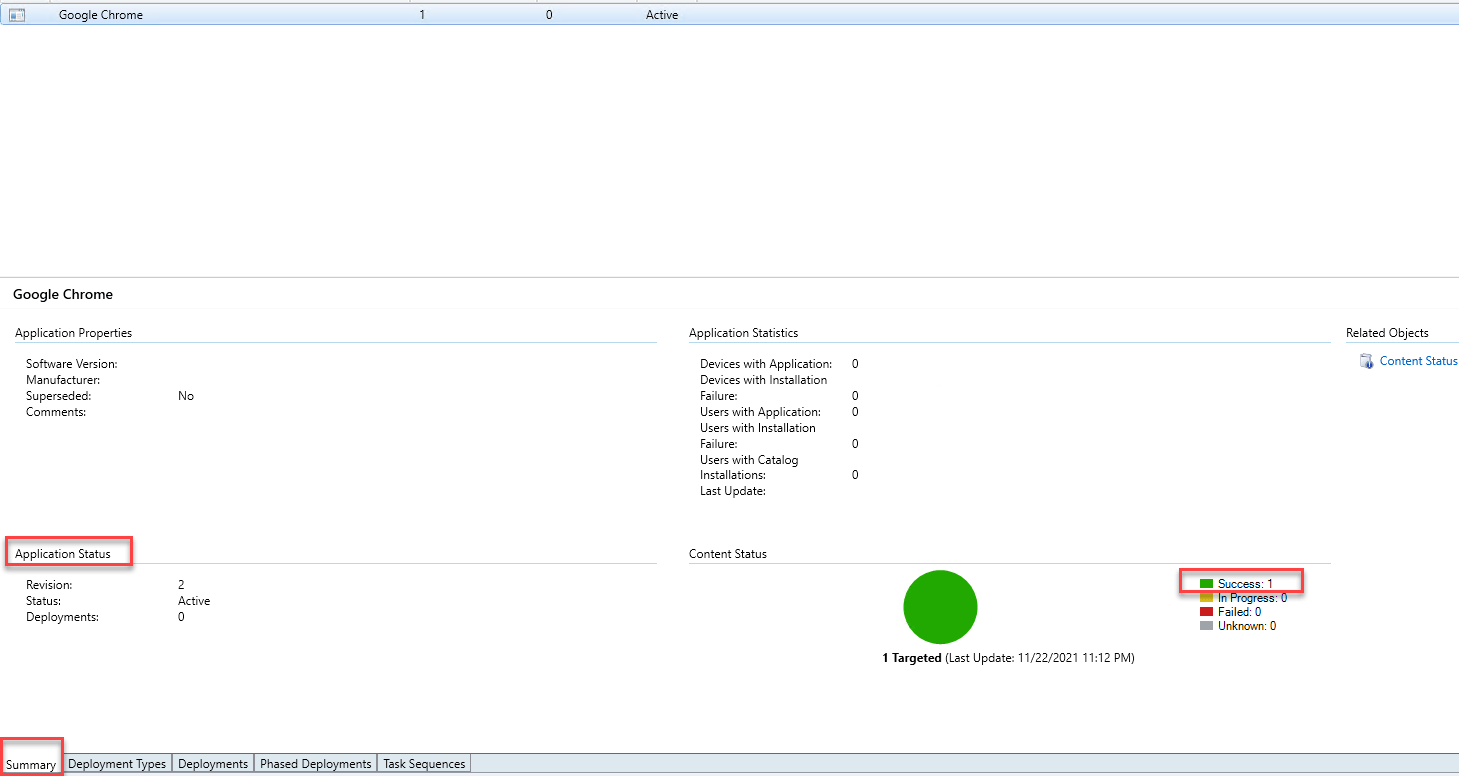Switch to the Deployments tab
Screen dimensions: 1459x776
(x=213, y=764)
